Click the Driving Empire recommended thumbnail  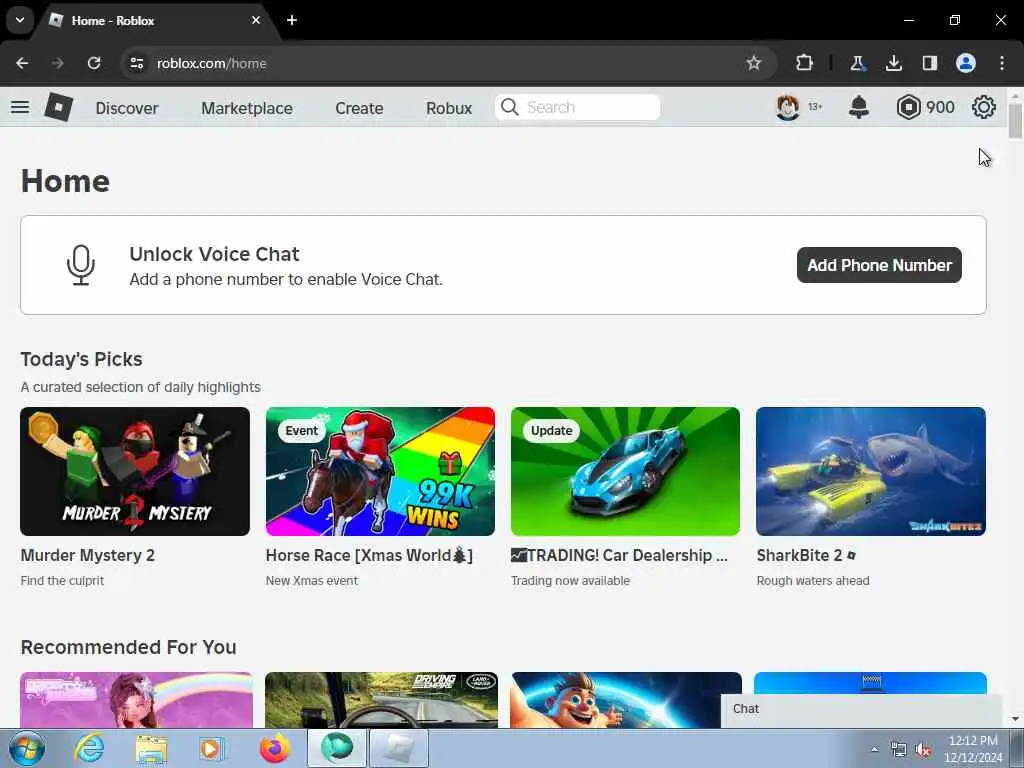pyautogui.click(x=381, y=700)
